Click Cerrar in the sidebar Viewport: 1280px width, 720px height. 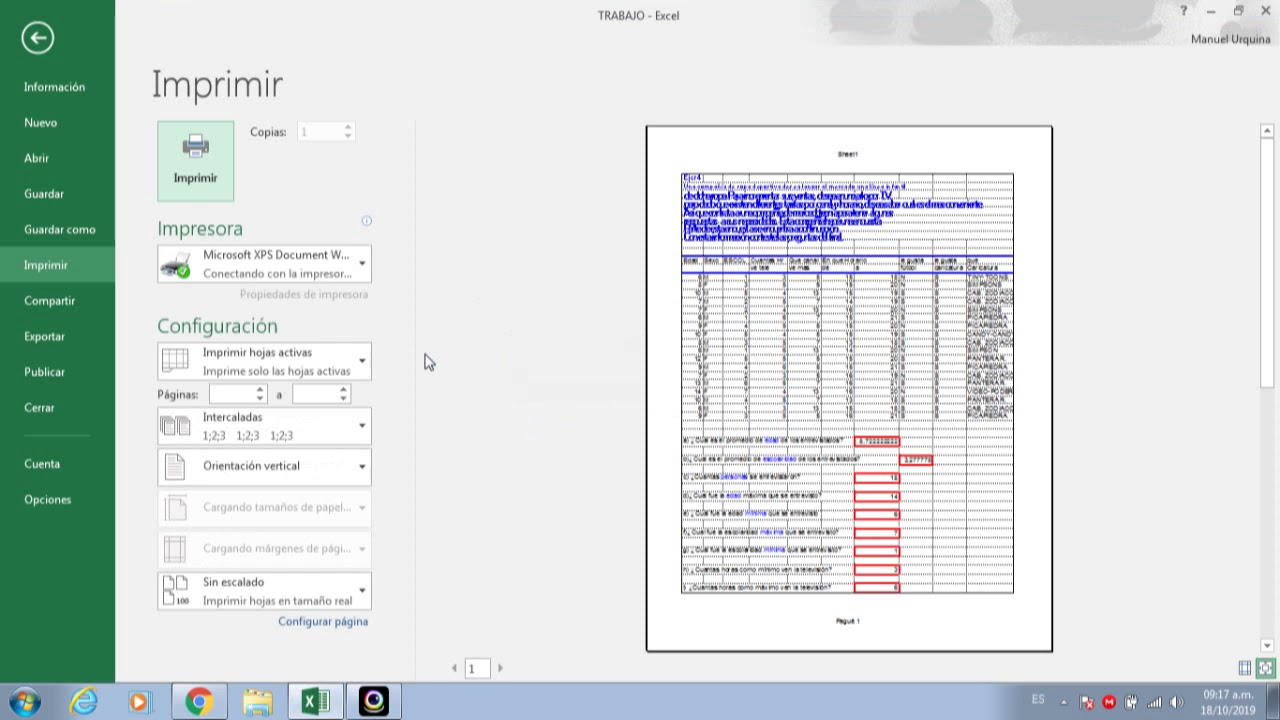pos(40,407)
